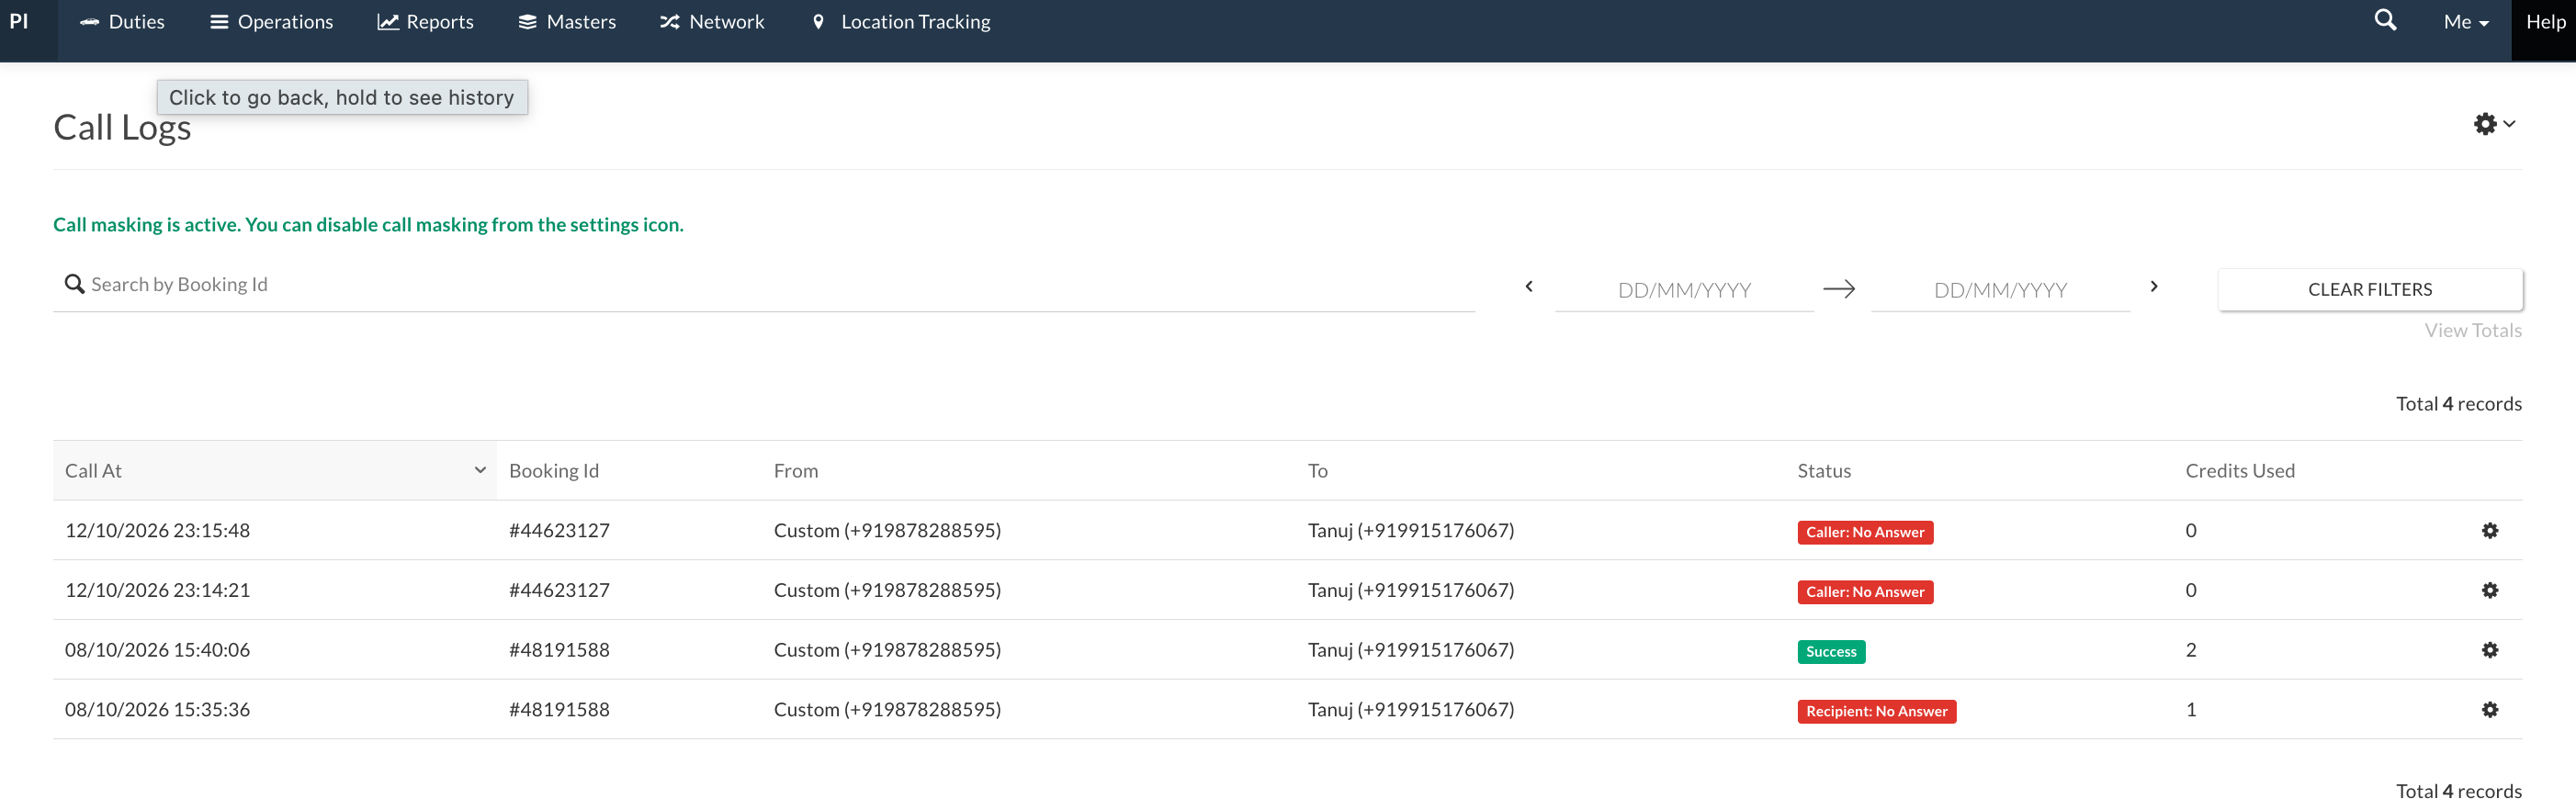Open page settings gear beside Call Logs
Screen dimensions: 2576x810
(x=2494, y=124)
